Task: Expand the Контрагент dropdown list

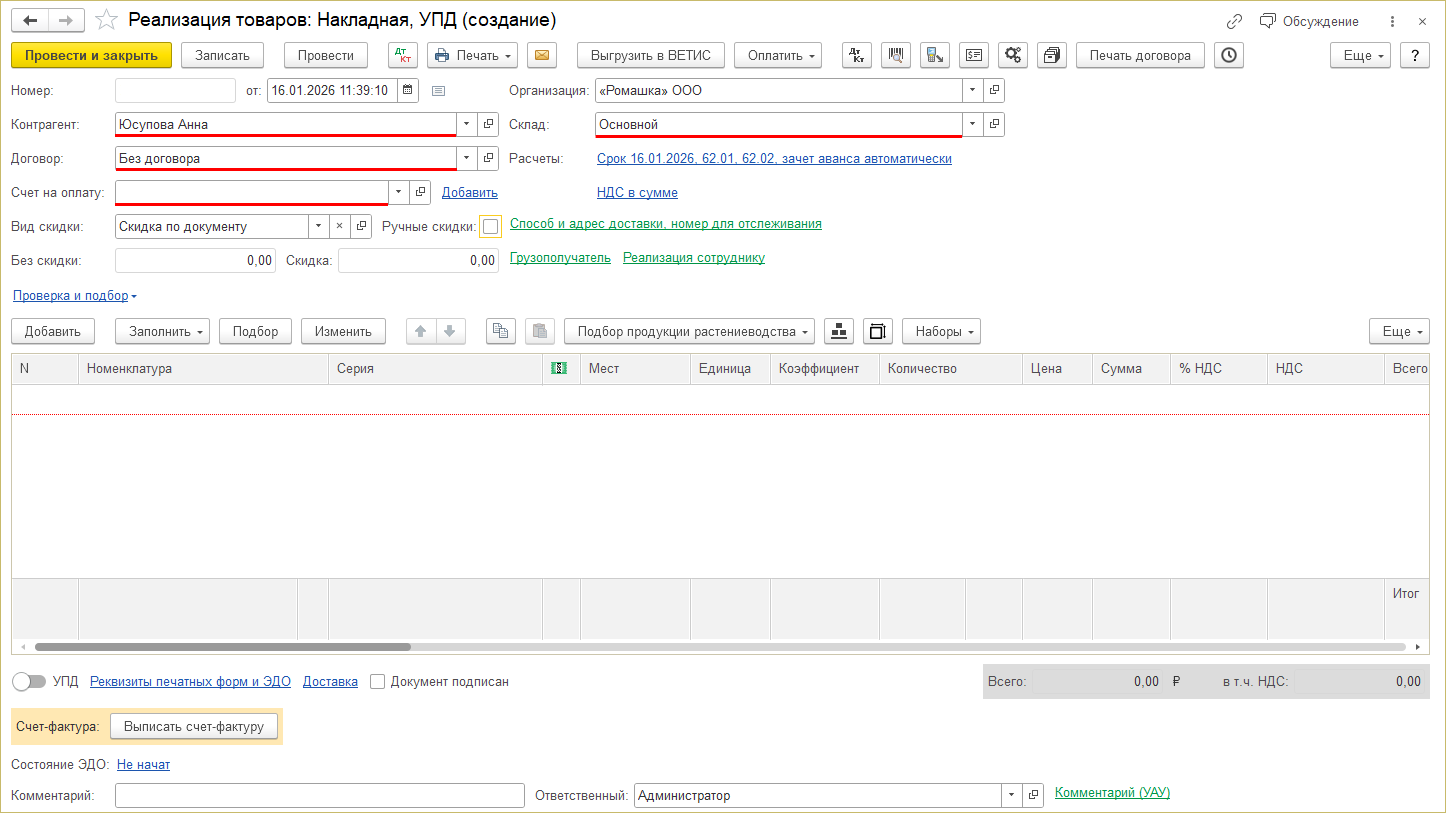Action: [465, 125]
